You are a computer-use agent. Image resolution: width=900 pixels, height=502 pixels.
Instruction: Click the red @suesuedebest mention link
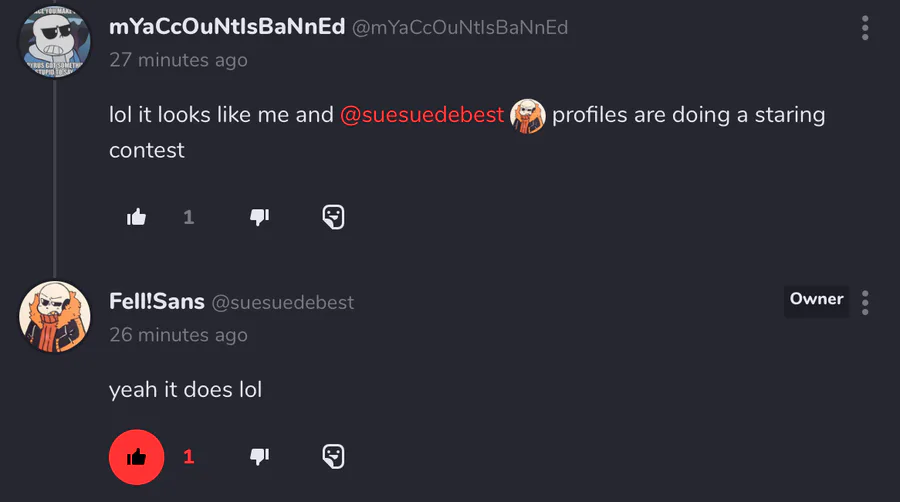tap(422, 115)
